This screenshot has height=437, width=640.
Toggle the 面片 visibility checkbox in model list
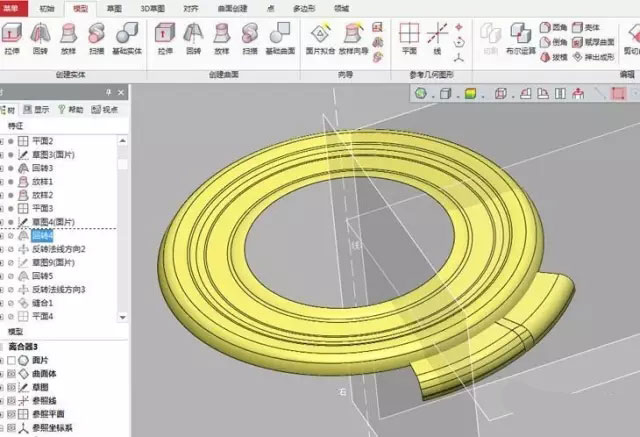11,359
